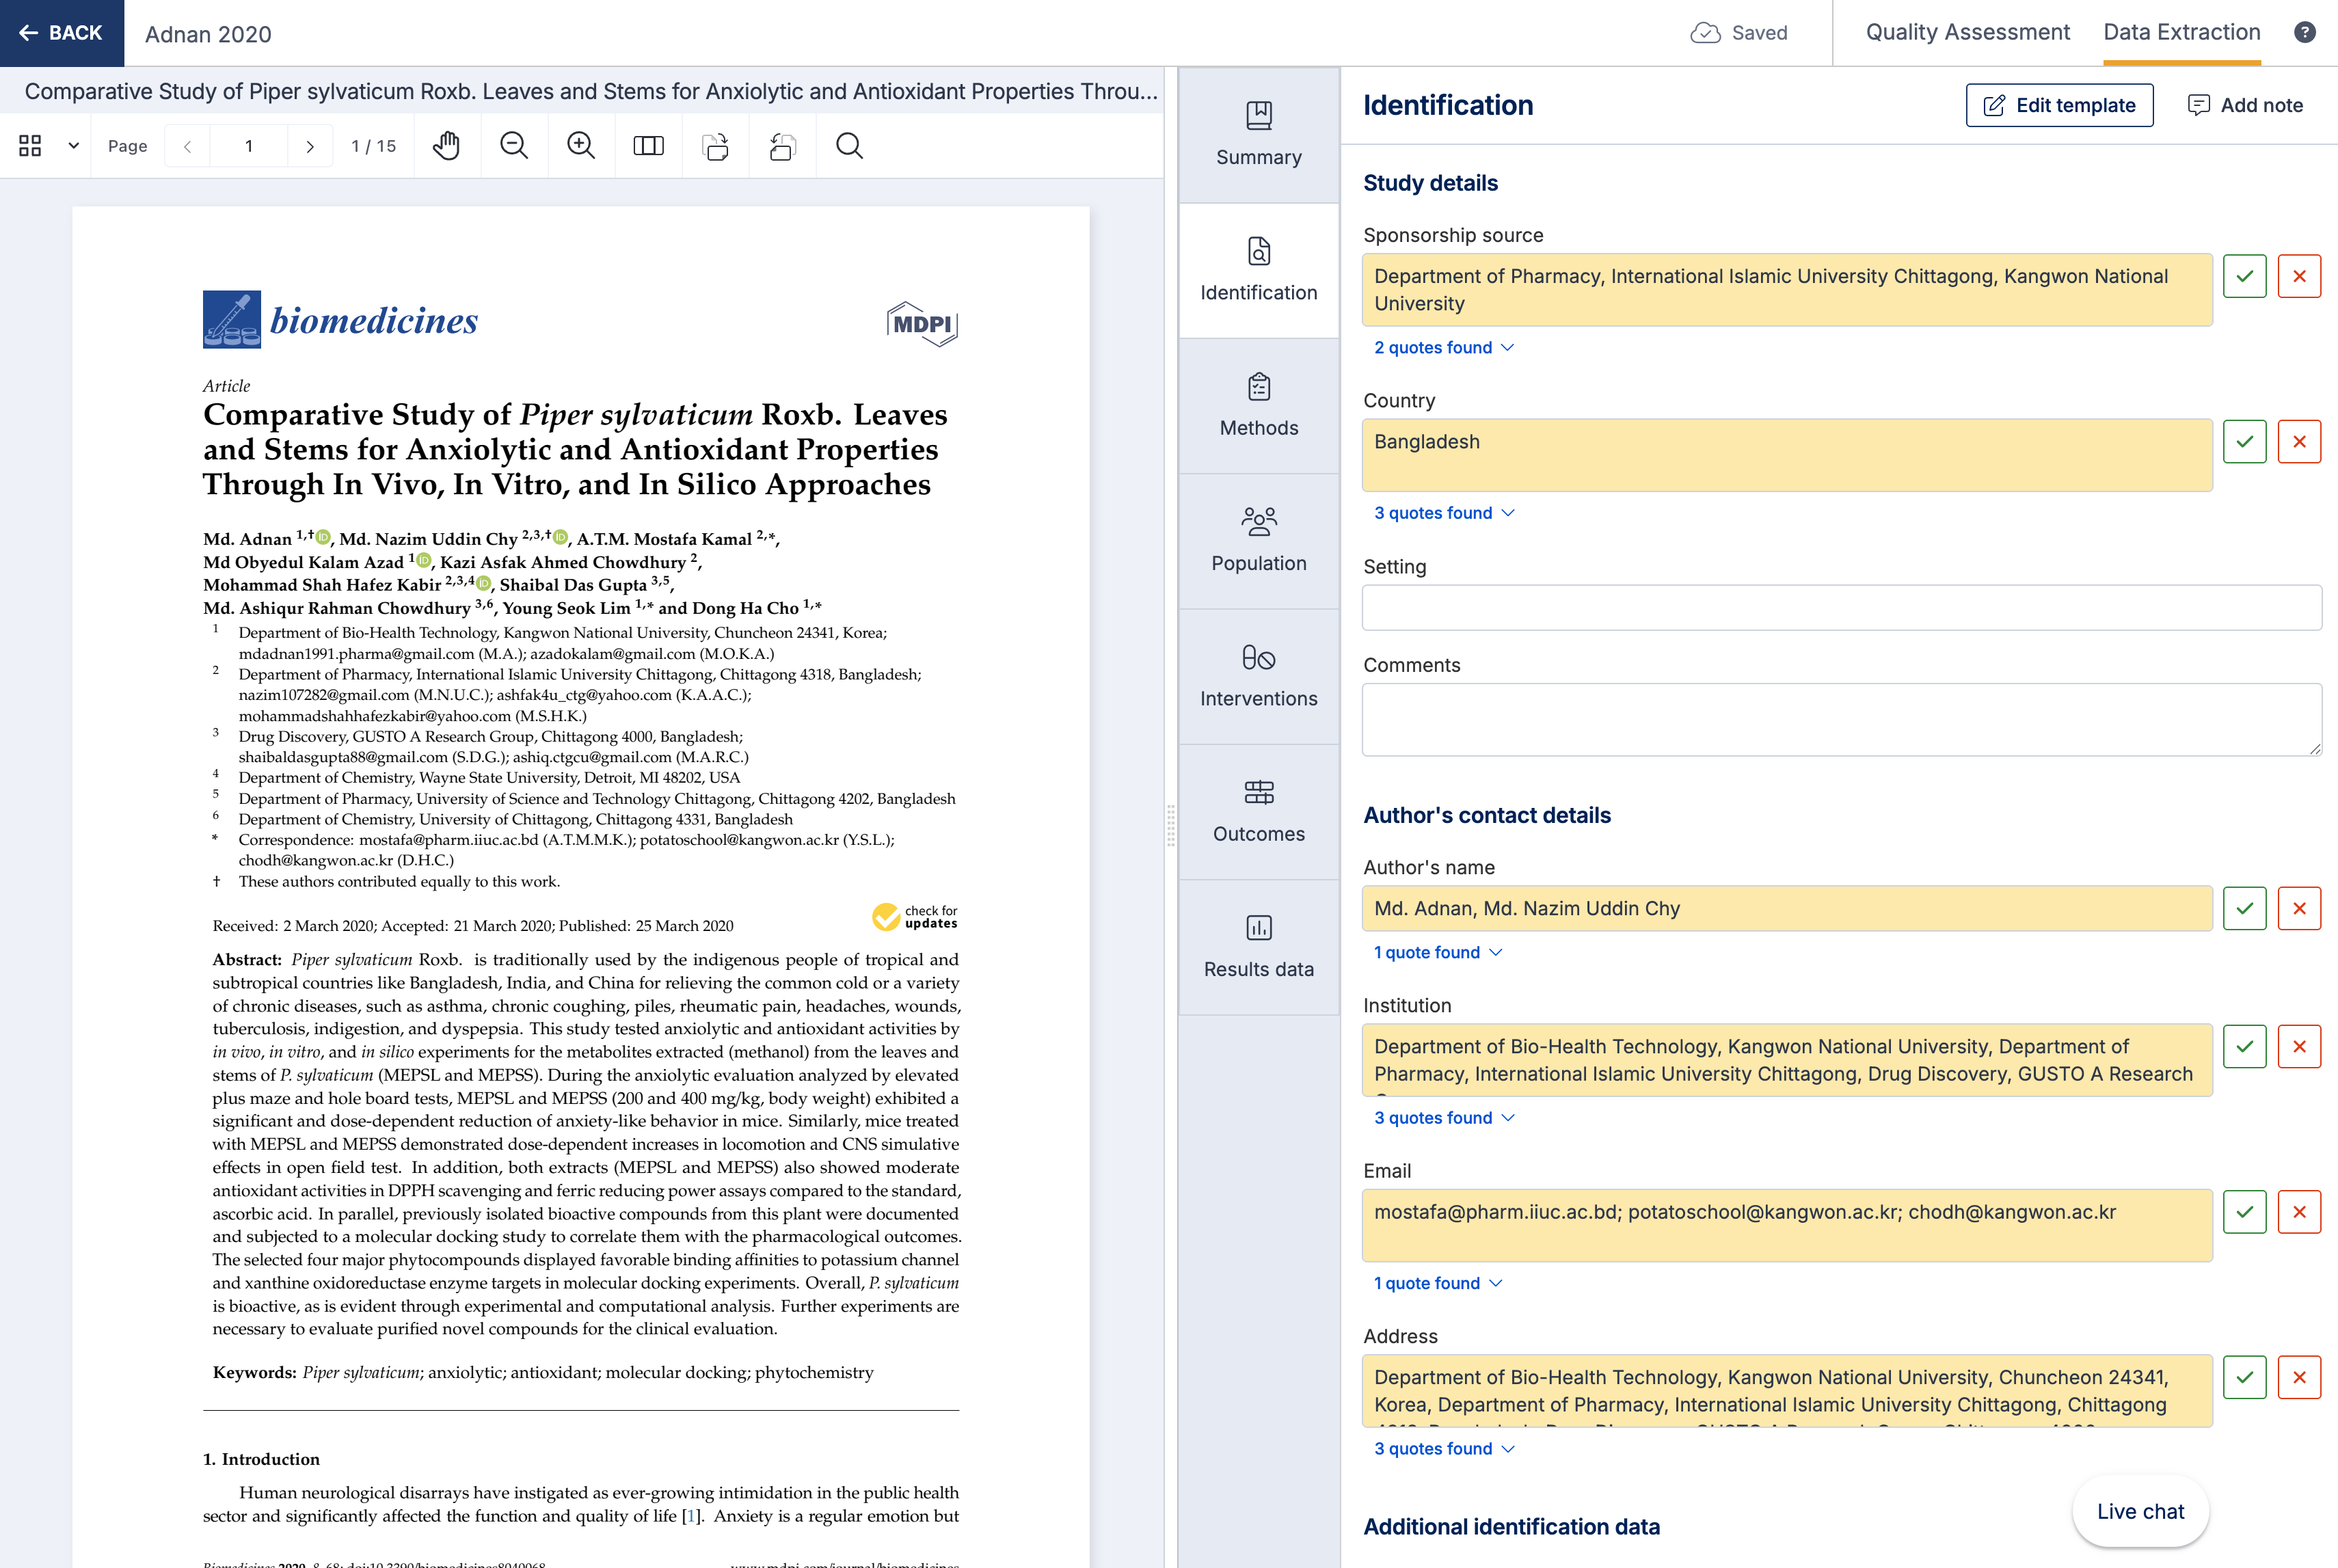Click the Setting input field
The height and width of the screenshot is (1568, 2338).
(x=1841, y=607)
